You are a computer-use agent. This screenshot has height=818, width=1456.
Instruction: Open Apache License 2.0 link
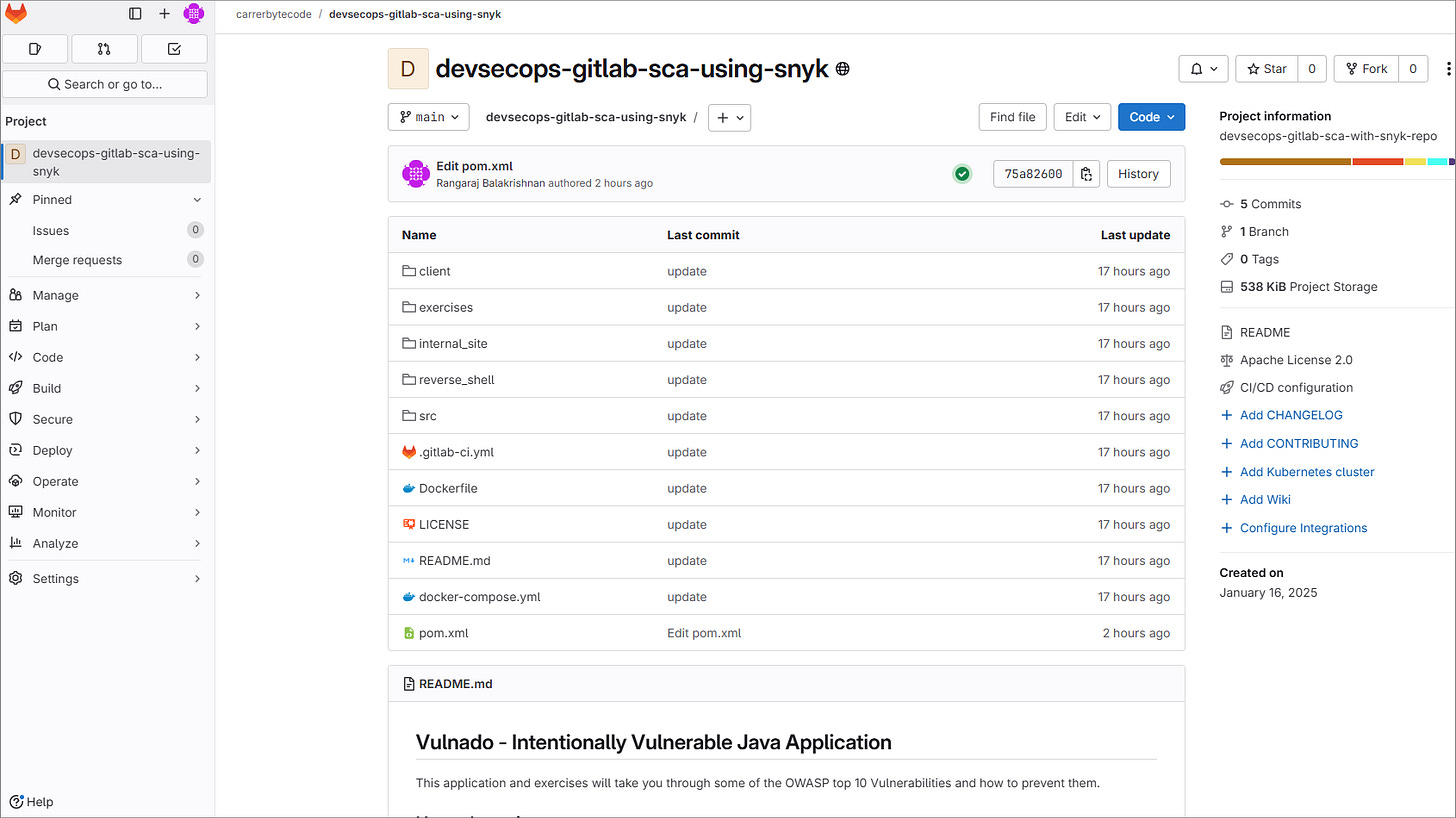[x=1296, y=360]
